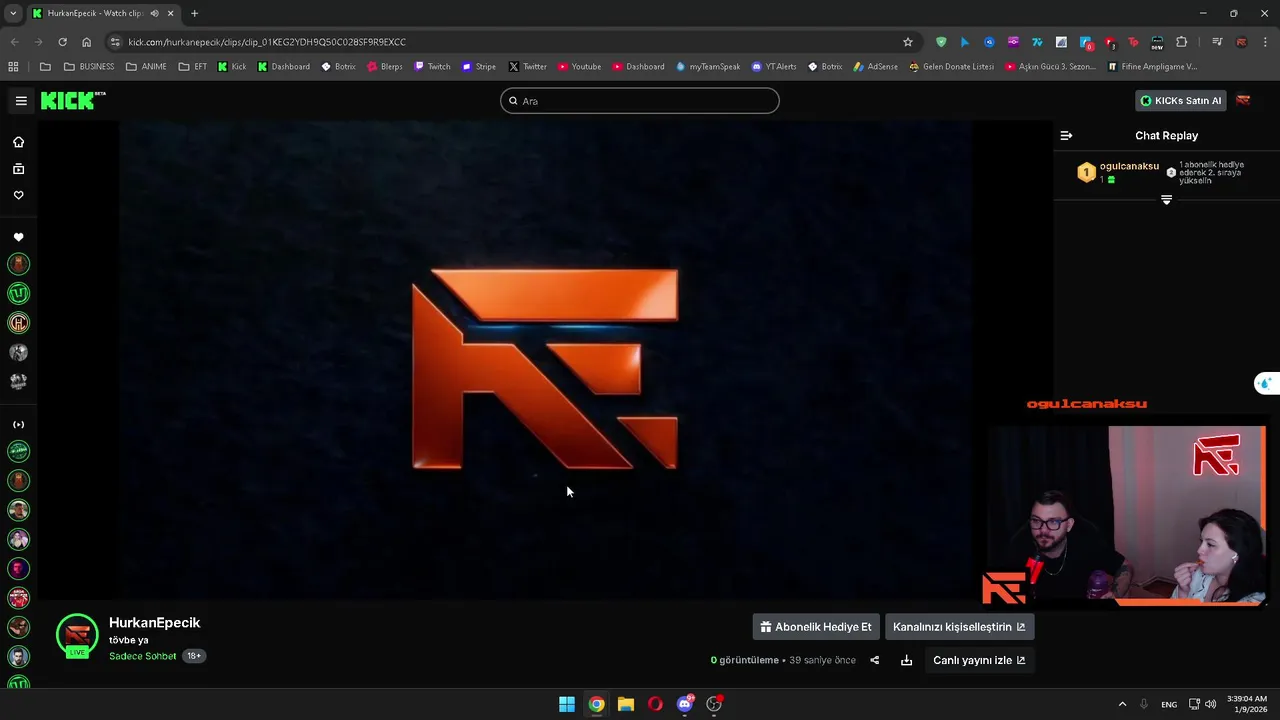Open the Home icon in Kick sidebar

click(x=18, y=142)
